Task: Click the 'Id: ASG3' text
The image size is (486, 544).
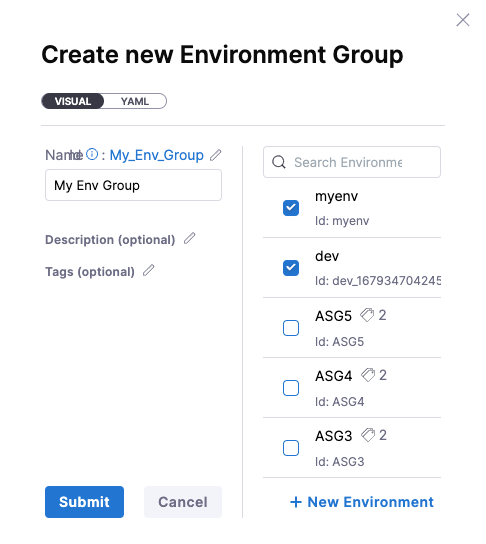Action: pos(340,462)
